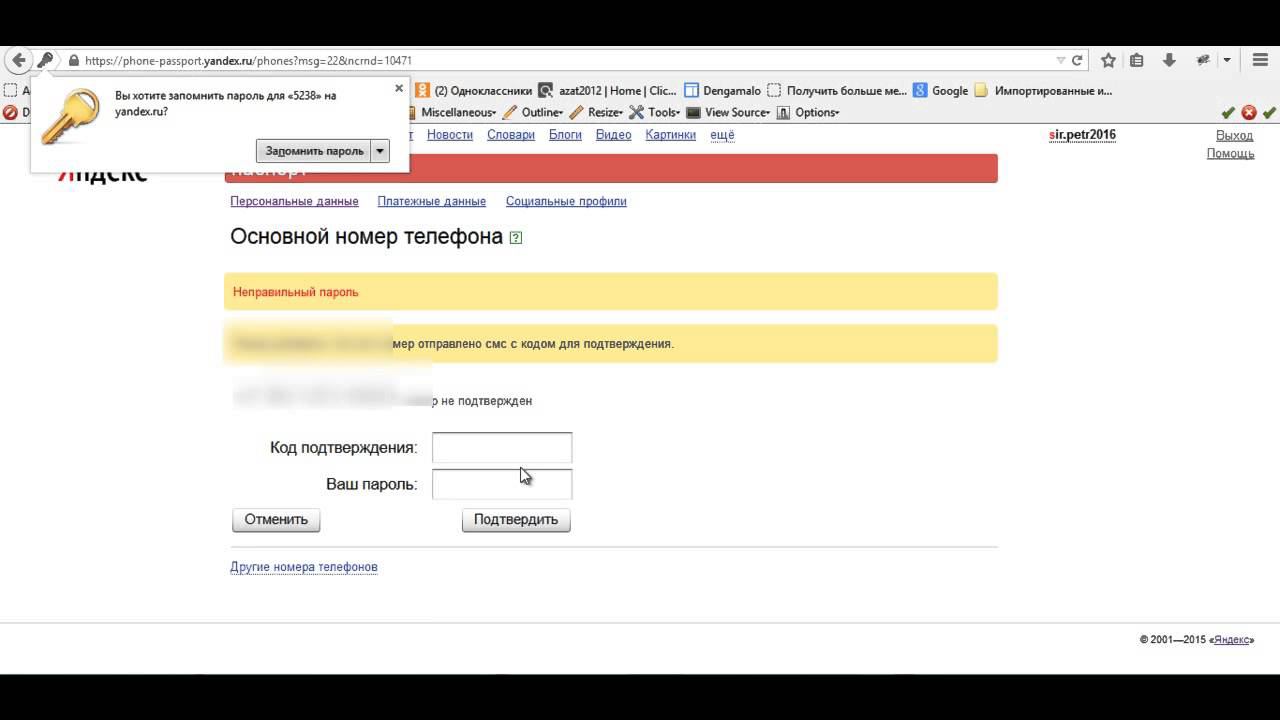Screen dimensions: 1280x720
Task: Open the Options toolbar menu
Action: pos(808,112)
